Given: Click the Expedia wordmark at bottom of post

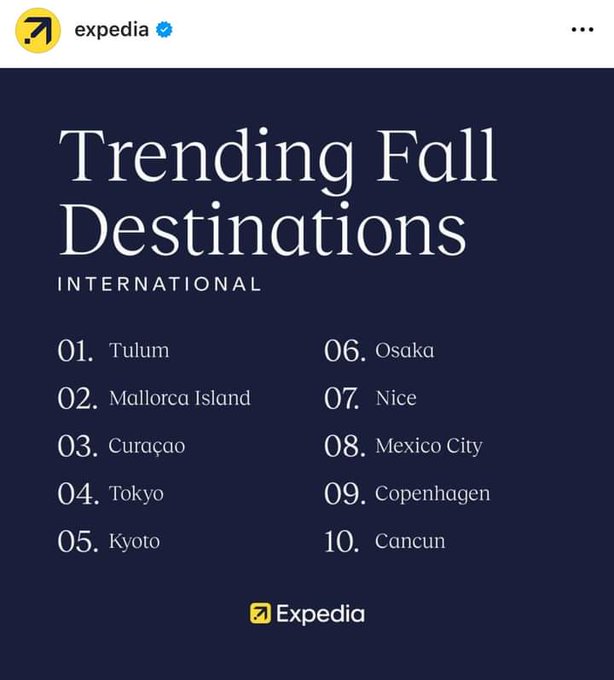Looking at the screenshot, I should click(320, 613).
